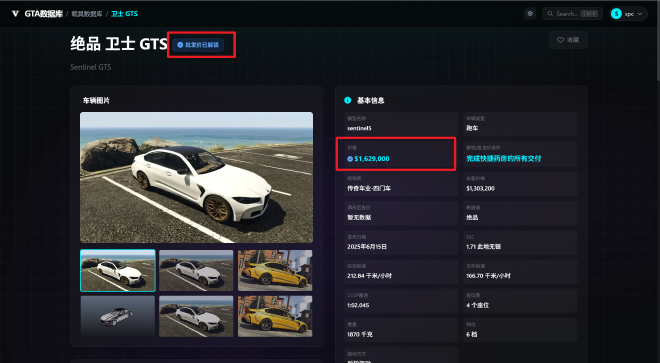The width and height of the screenshot is (660, 363).
Task: Click the 2025年6月15日 release date
Action: [x=367, y=247]
